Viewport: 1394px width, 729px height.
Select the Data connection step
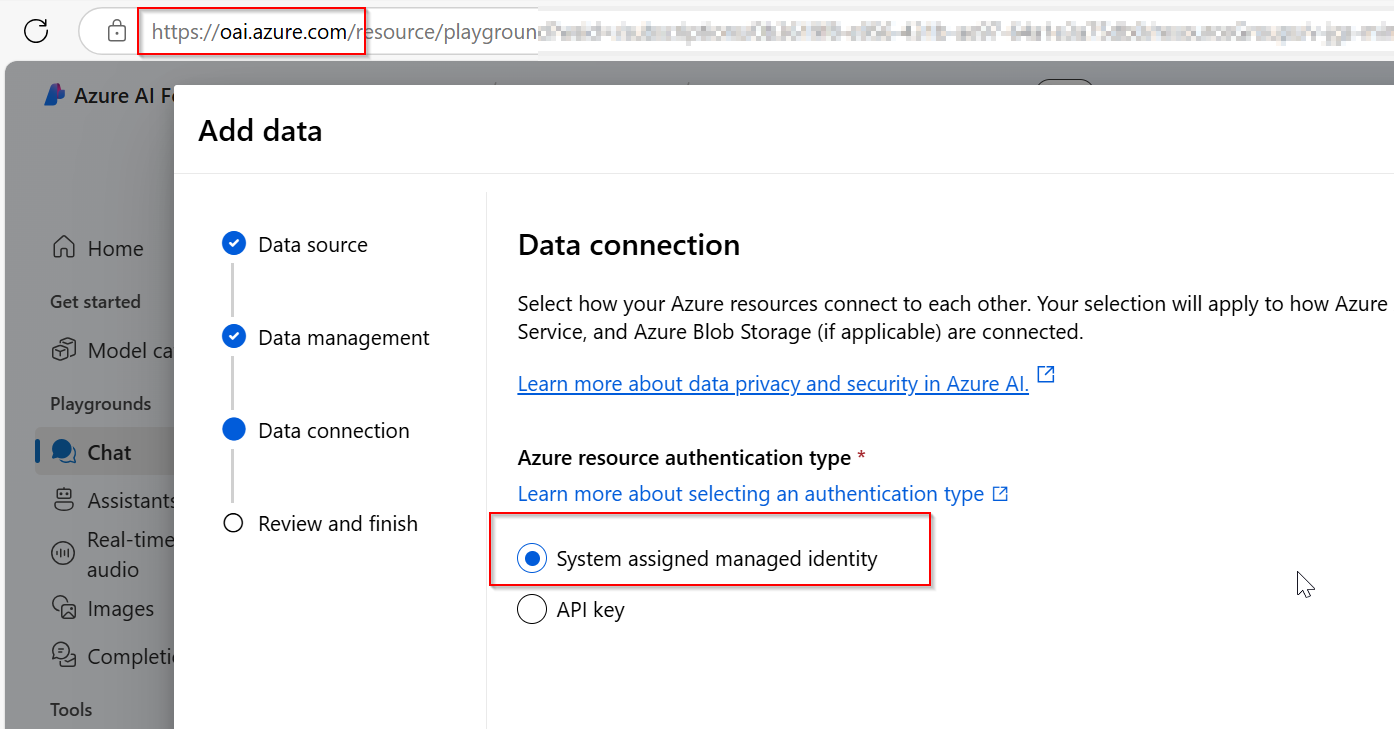click(333, 430)
